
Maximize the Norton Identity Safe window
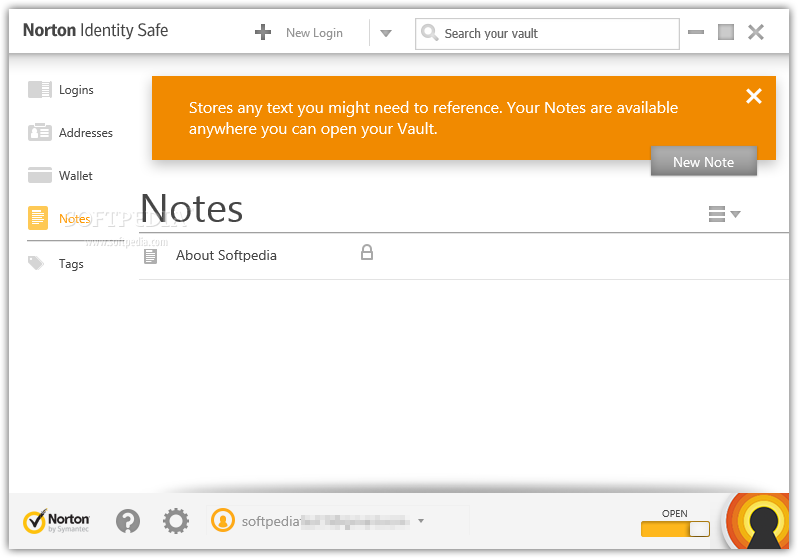tap(726, 32)
